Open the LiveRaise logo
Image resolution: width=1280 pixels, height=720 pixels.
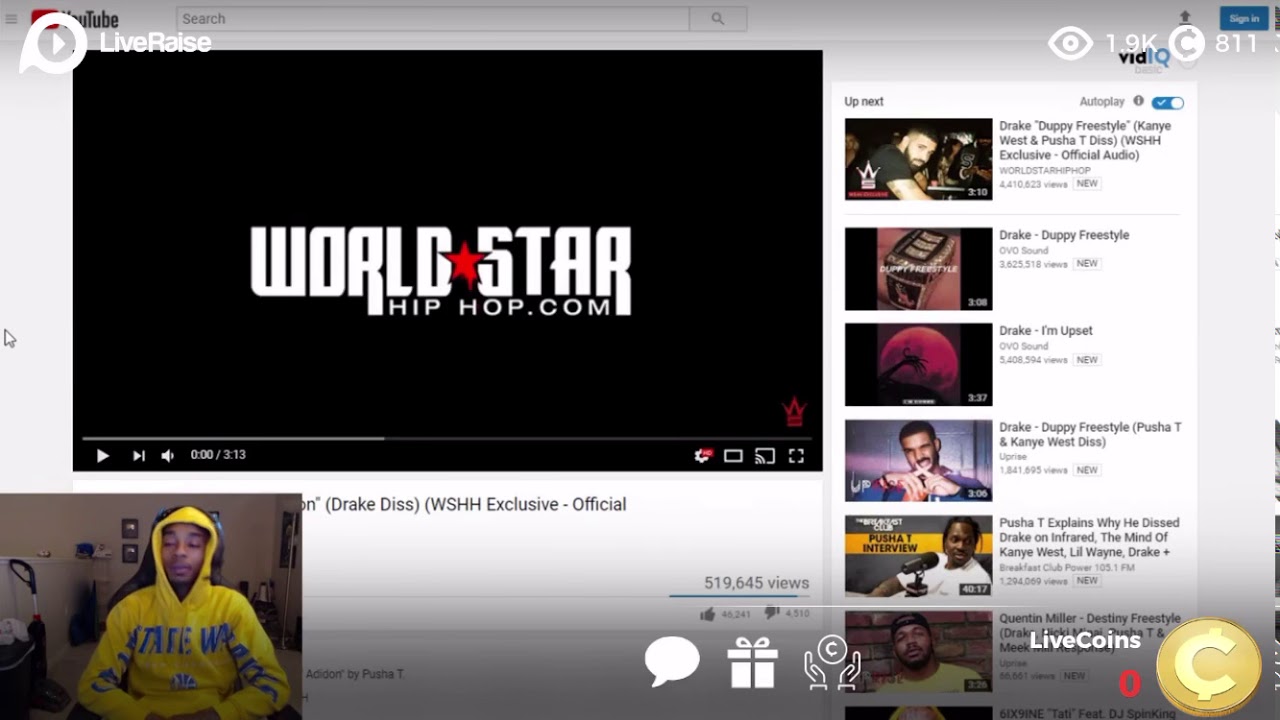click(x=115, y=42)
